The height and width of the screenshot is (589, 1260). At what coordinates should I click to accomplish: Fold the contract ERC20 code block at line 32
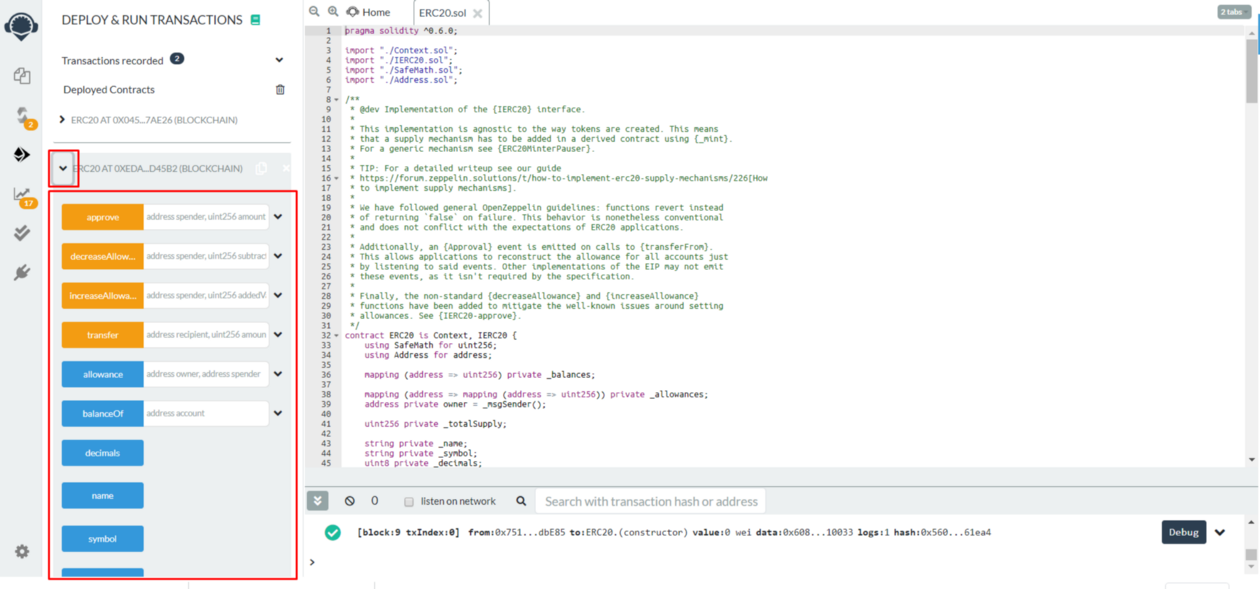click(x=337, y=336)
